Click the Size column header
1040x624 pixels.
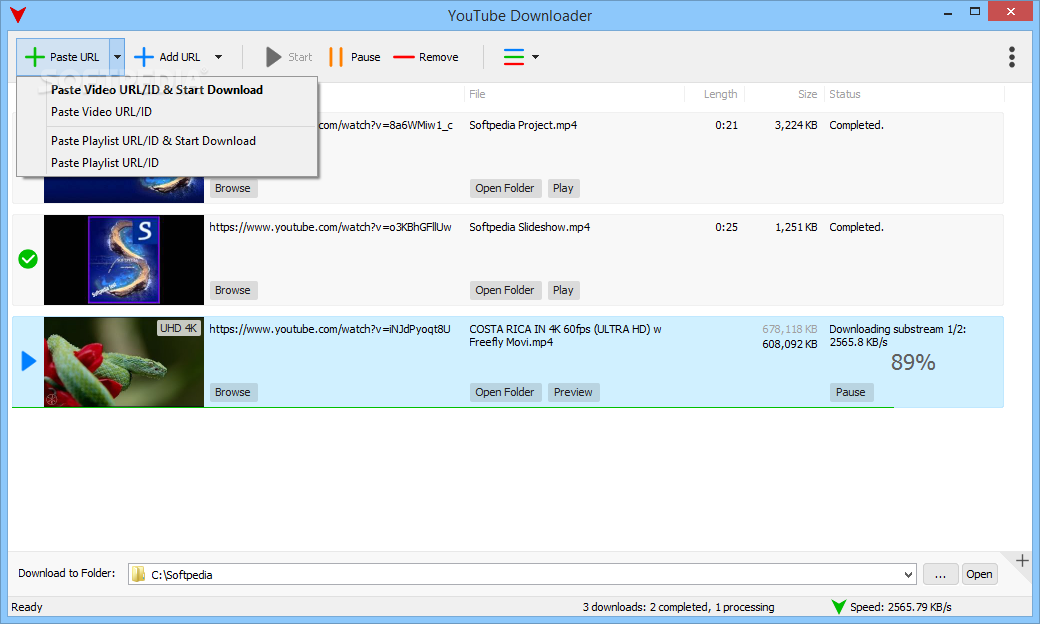(x=807, y=94)
